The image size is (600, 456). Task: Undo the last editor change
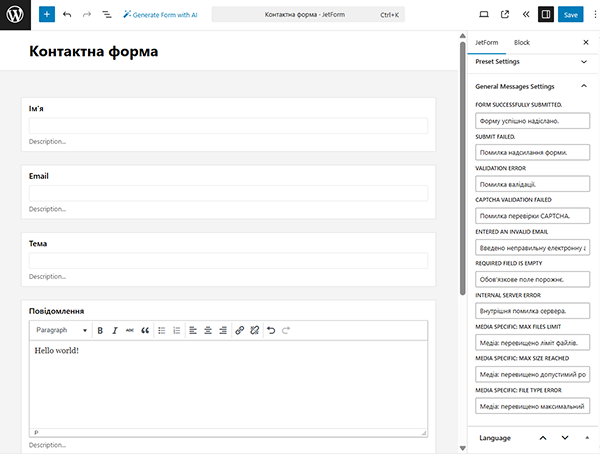click(67, 15)
